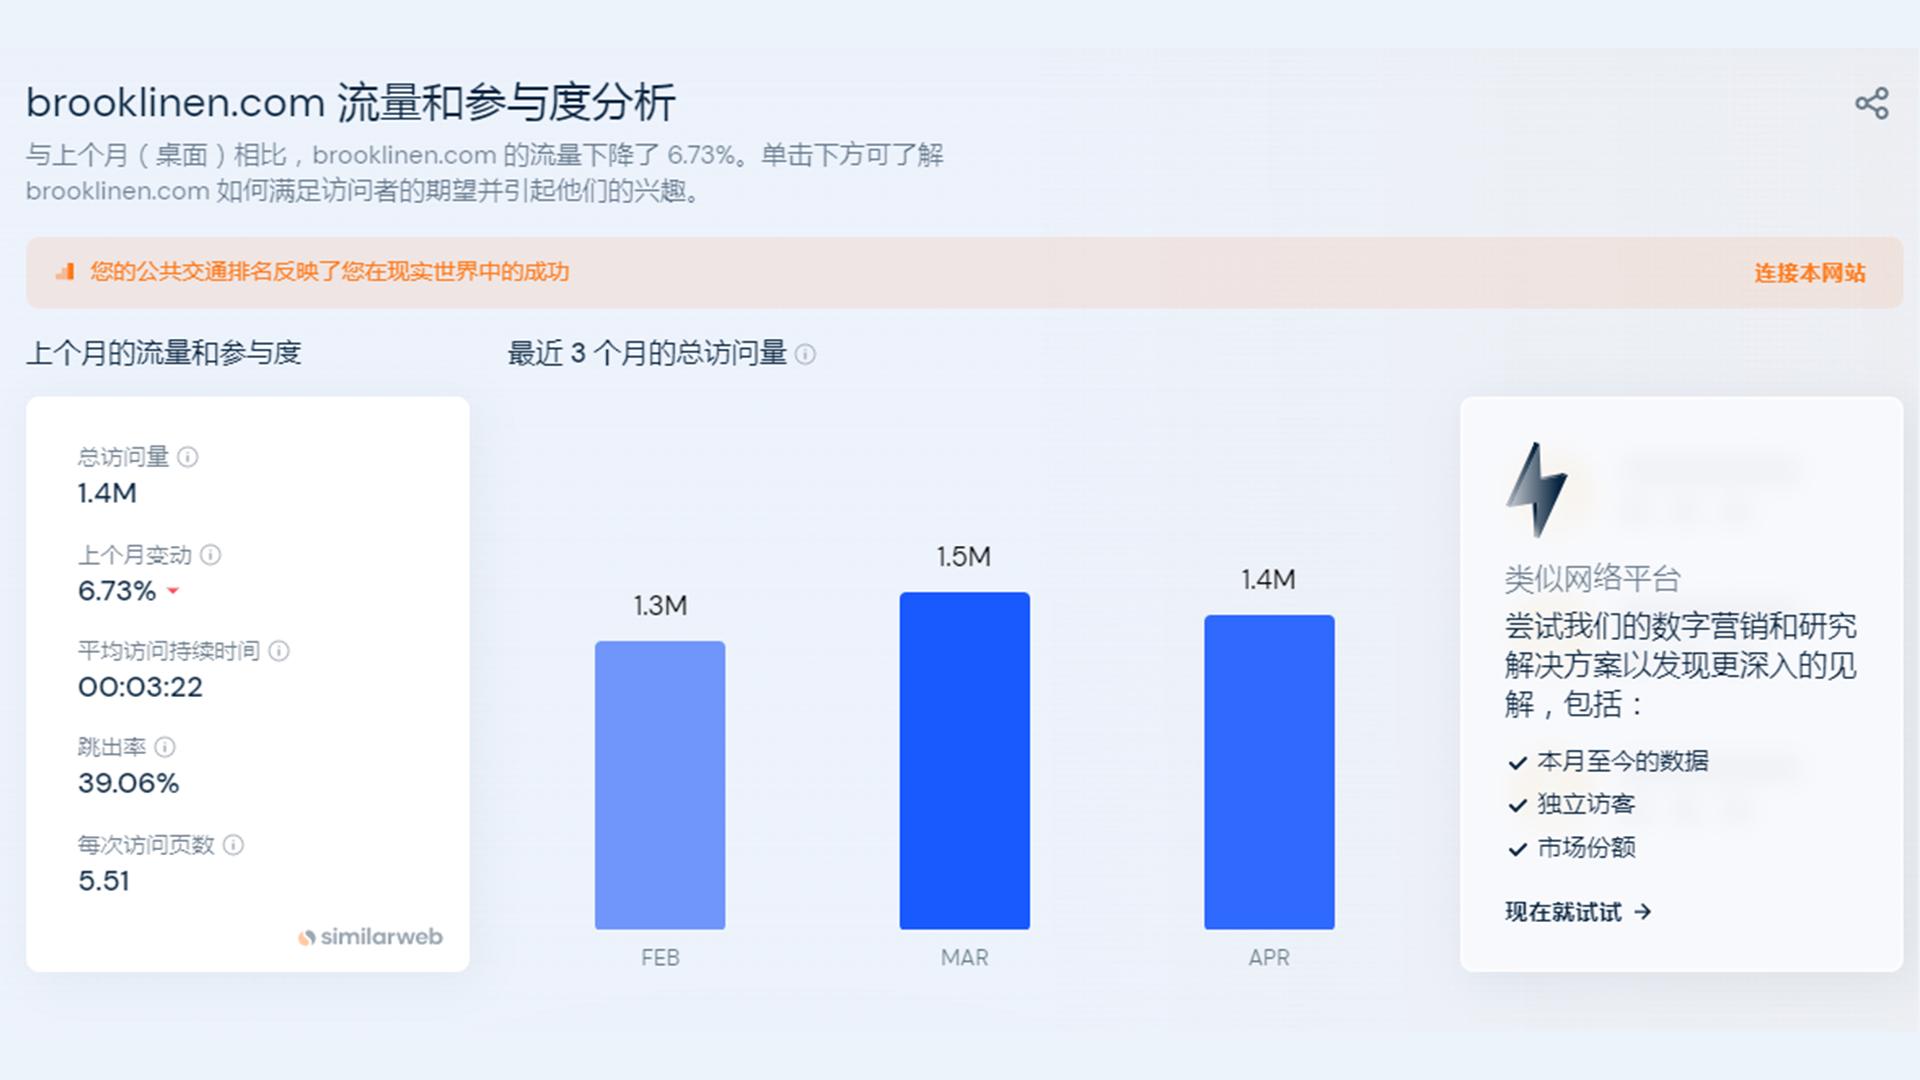
Task: Click the orange bar-chart icon in the banner
Action: [x=68, y=272]
